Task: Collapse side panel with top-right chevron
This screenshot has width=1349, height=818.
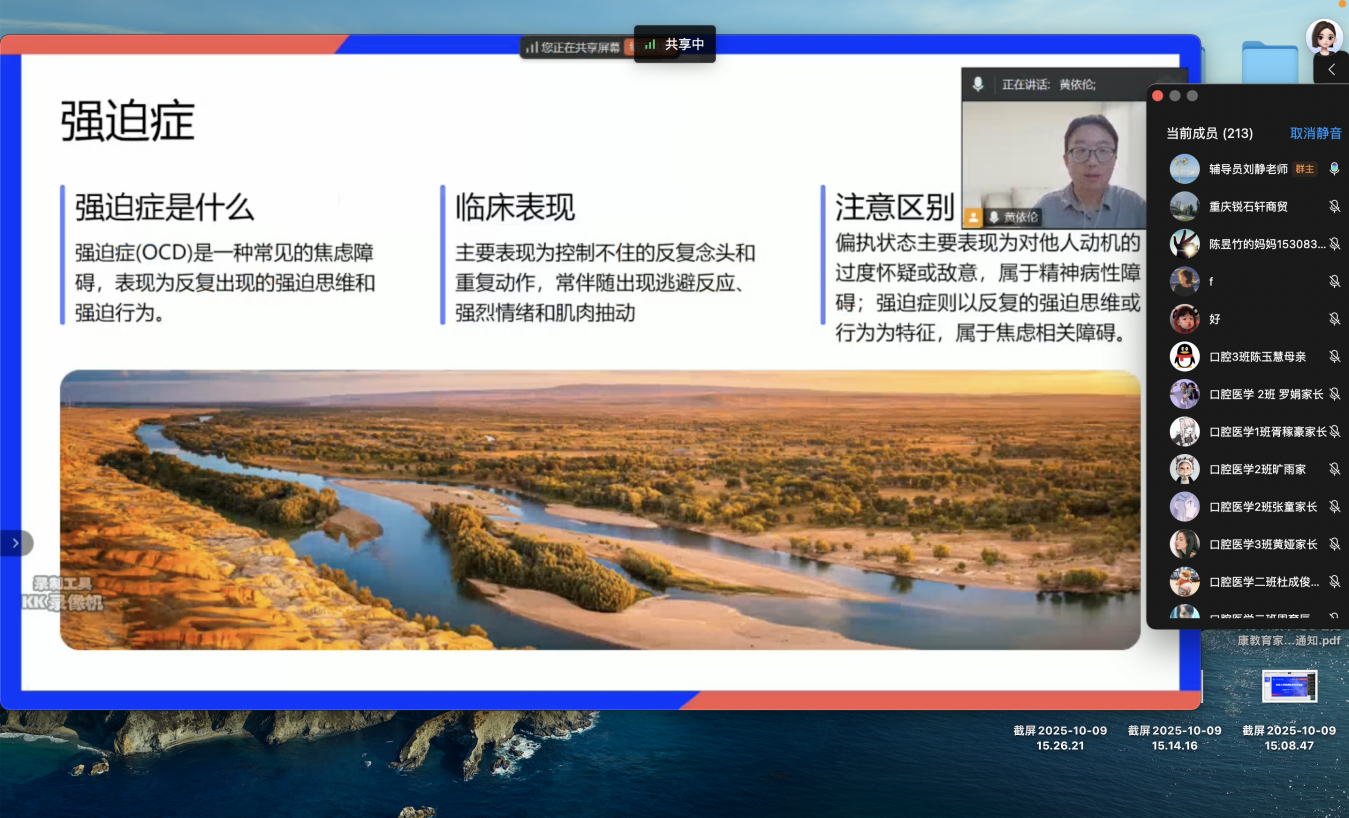Action: click(1331, 69)
